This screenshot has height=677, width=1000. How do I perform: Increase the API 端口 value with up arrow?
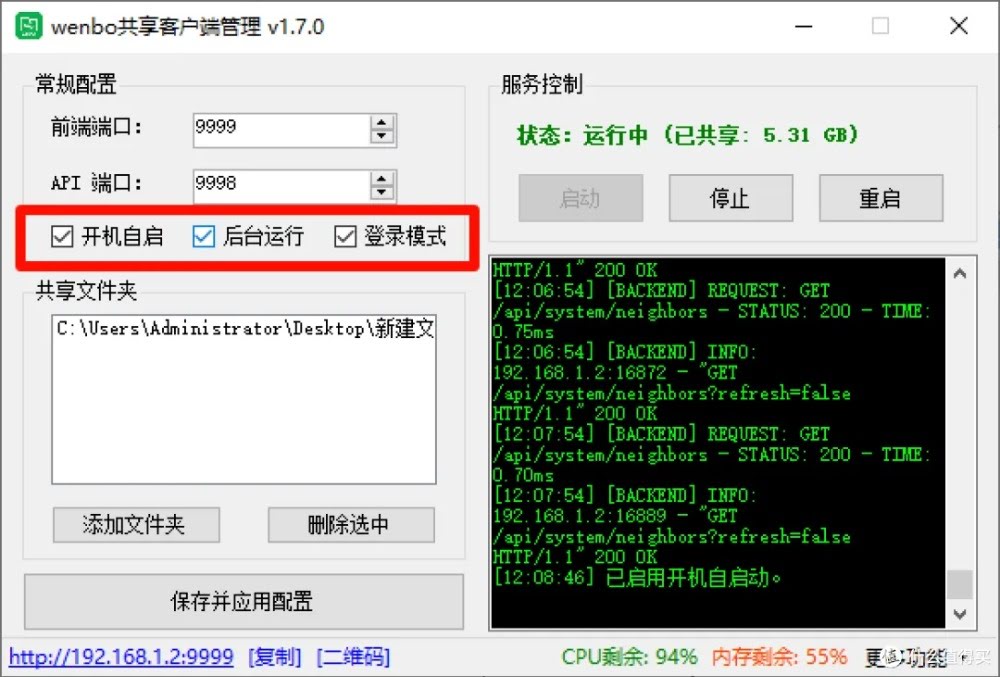[381, 179]
